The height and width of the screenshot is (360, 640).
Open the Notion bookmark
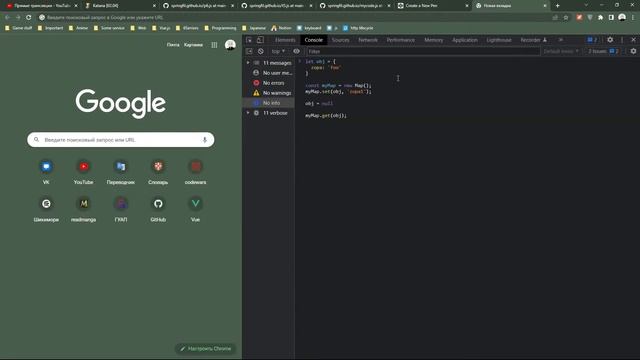click(281, 28)
